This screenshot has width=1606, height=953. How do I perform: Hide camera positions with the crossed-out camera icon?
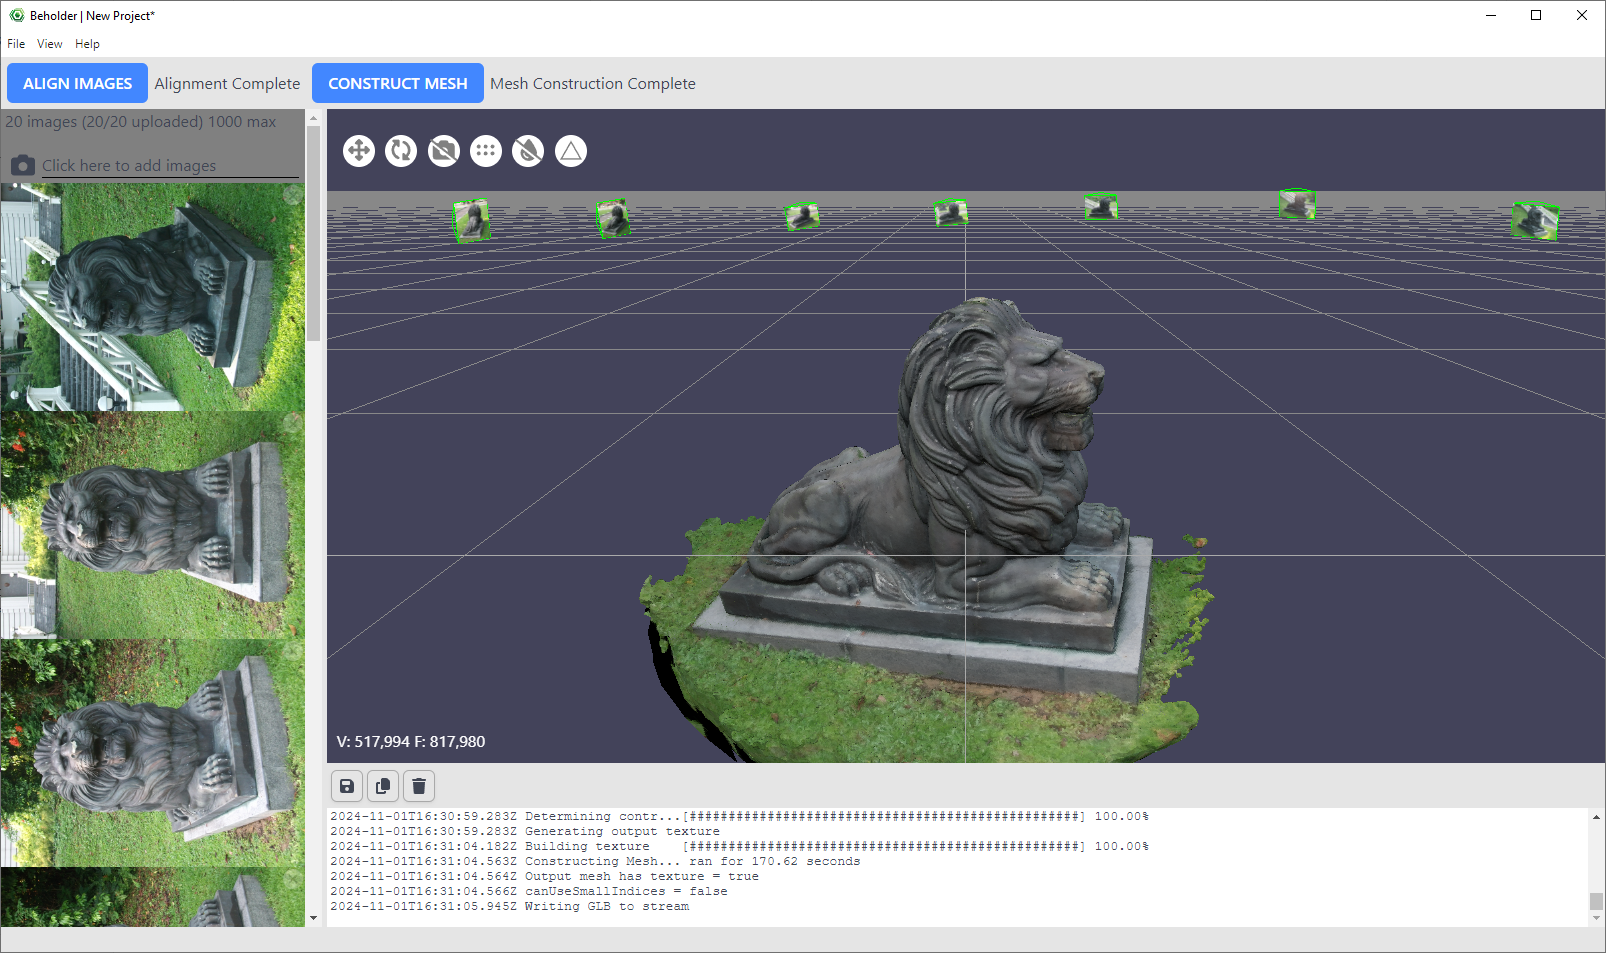tap(444, 151)
